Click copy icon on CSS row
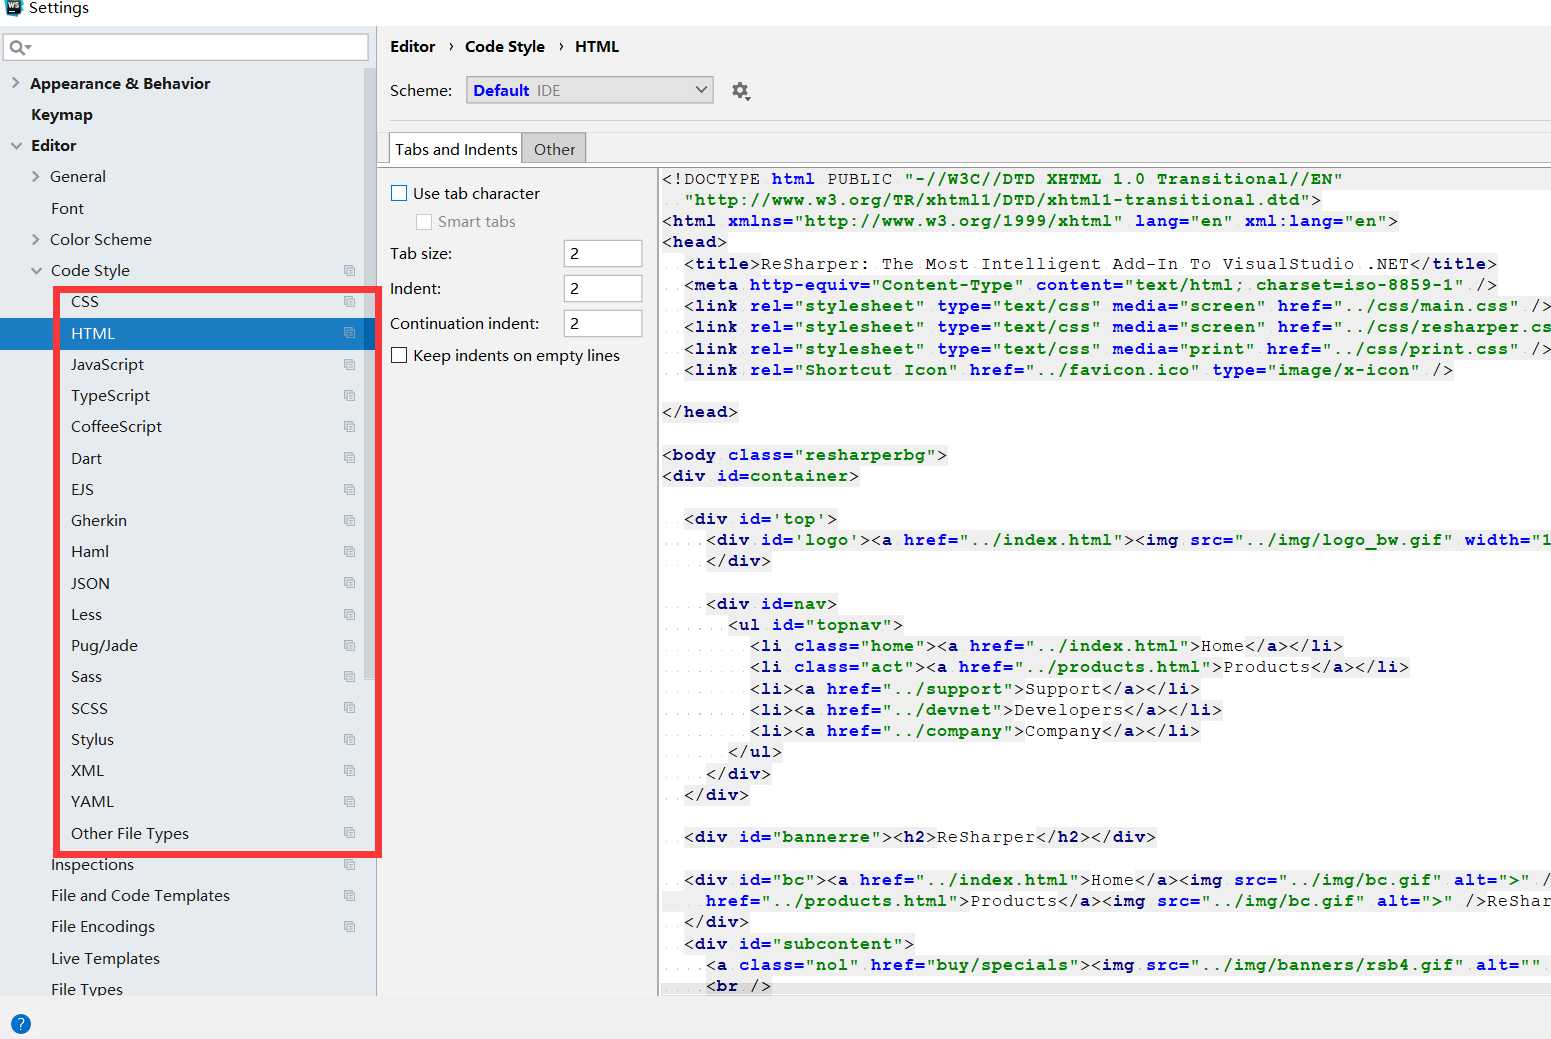Viewport: 1551px width, 1039px height. [349, 301]
